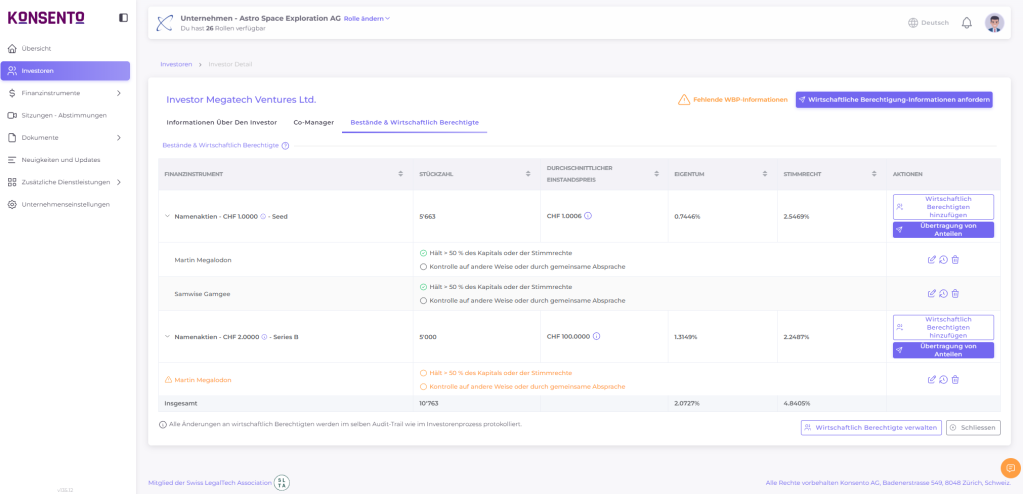Edit Martin Megalodon in the Series B section
This screenshot has height=494, width=1024.
pos(931,380)
